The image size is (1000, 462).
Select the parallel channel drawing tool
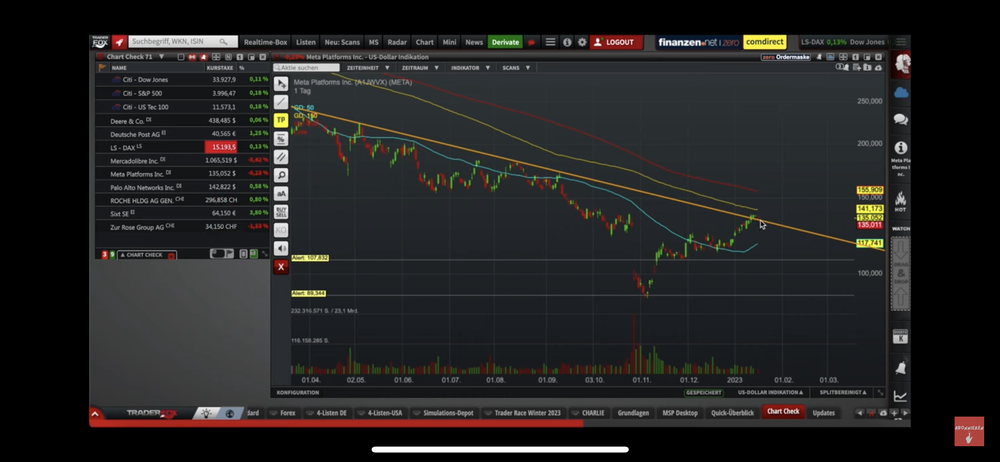[281, 157]
